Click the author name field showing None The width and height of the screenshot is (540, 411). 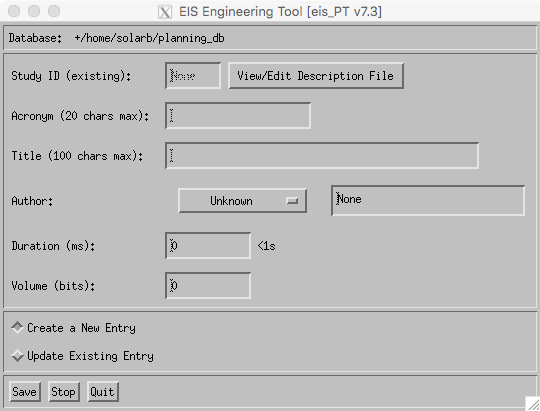[x=428, y=201]
